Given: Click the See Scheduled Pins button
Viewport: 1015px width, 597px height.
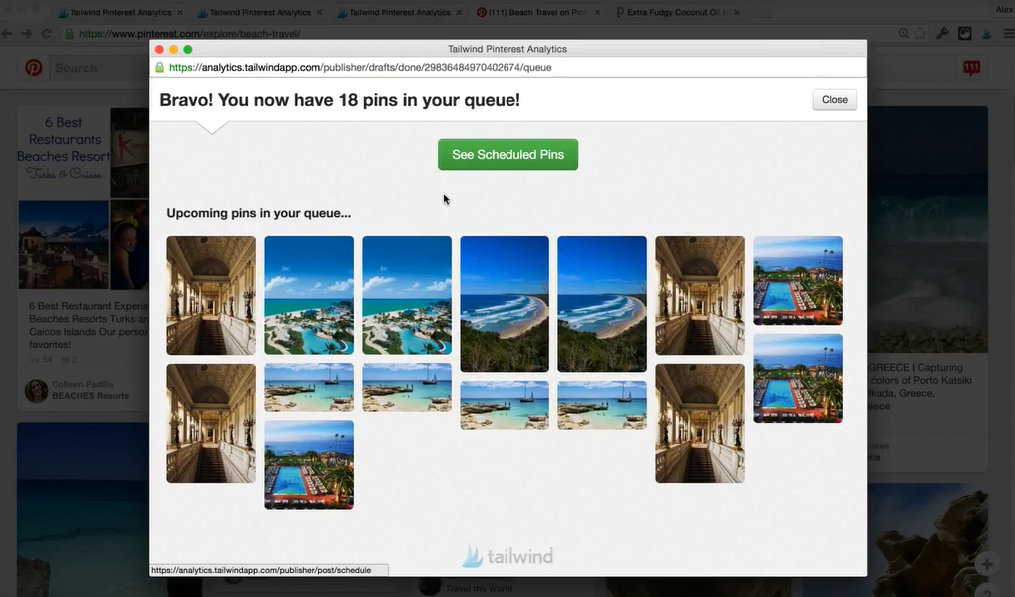Looking at the screenshot, I should pos(508,155).
